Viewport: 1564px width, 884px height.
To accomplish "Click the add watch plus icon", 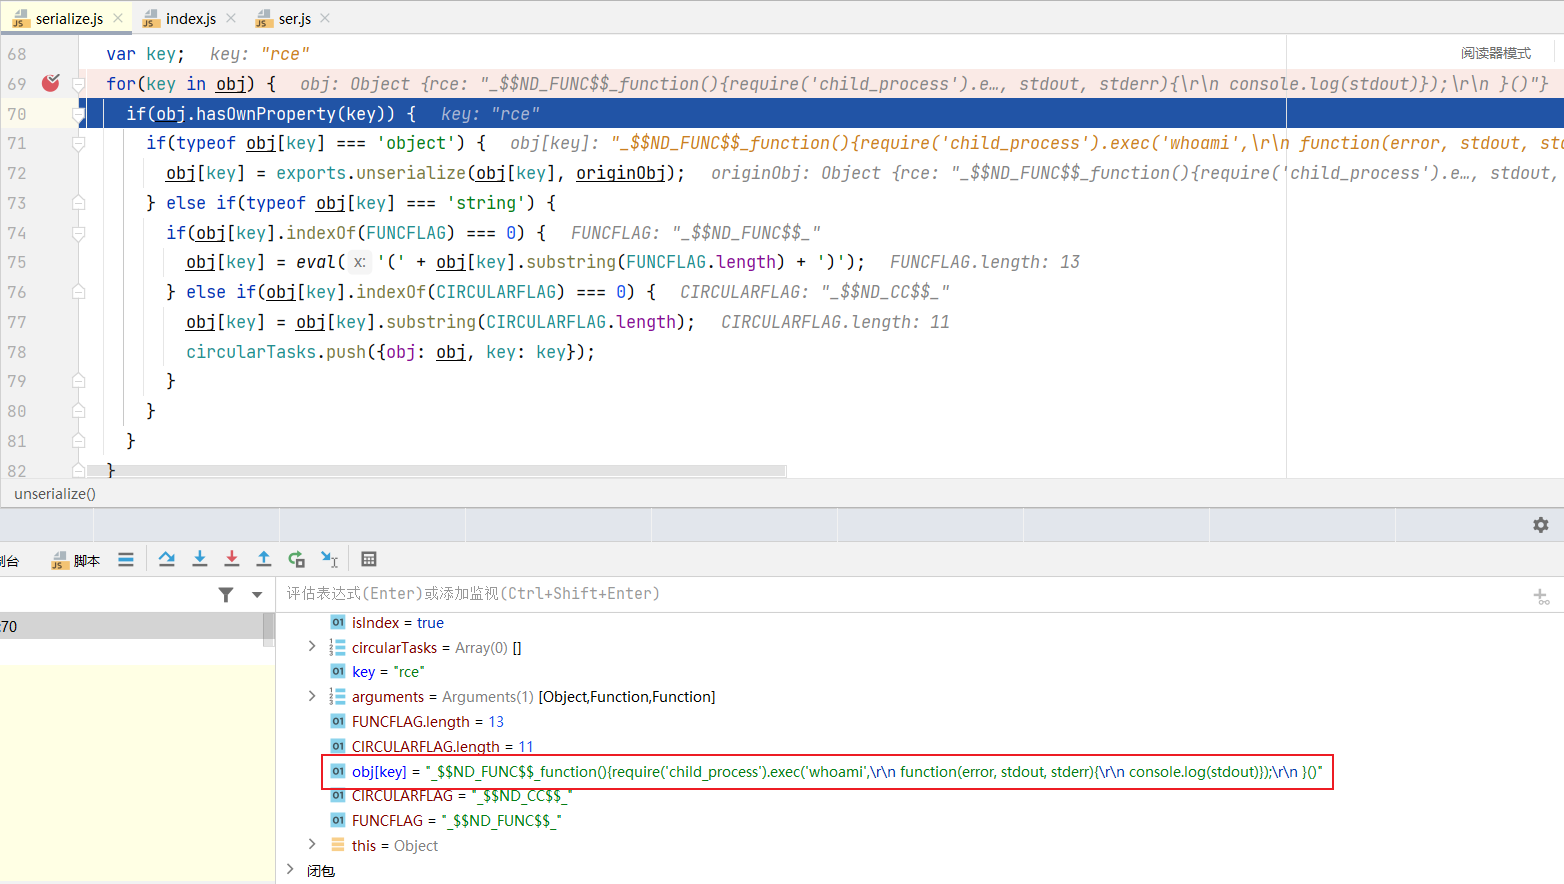I will (1541, 597).
